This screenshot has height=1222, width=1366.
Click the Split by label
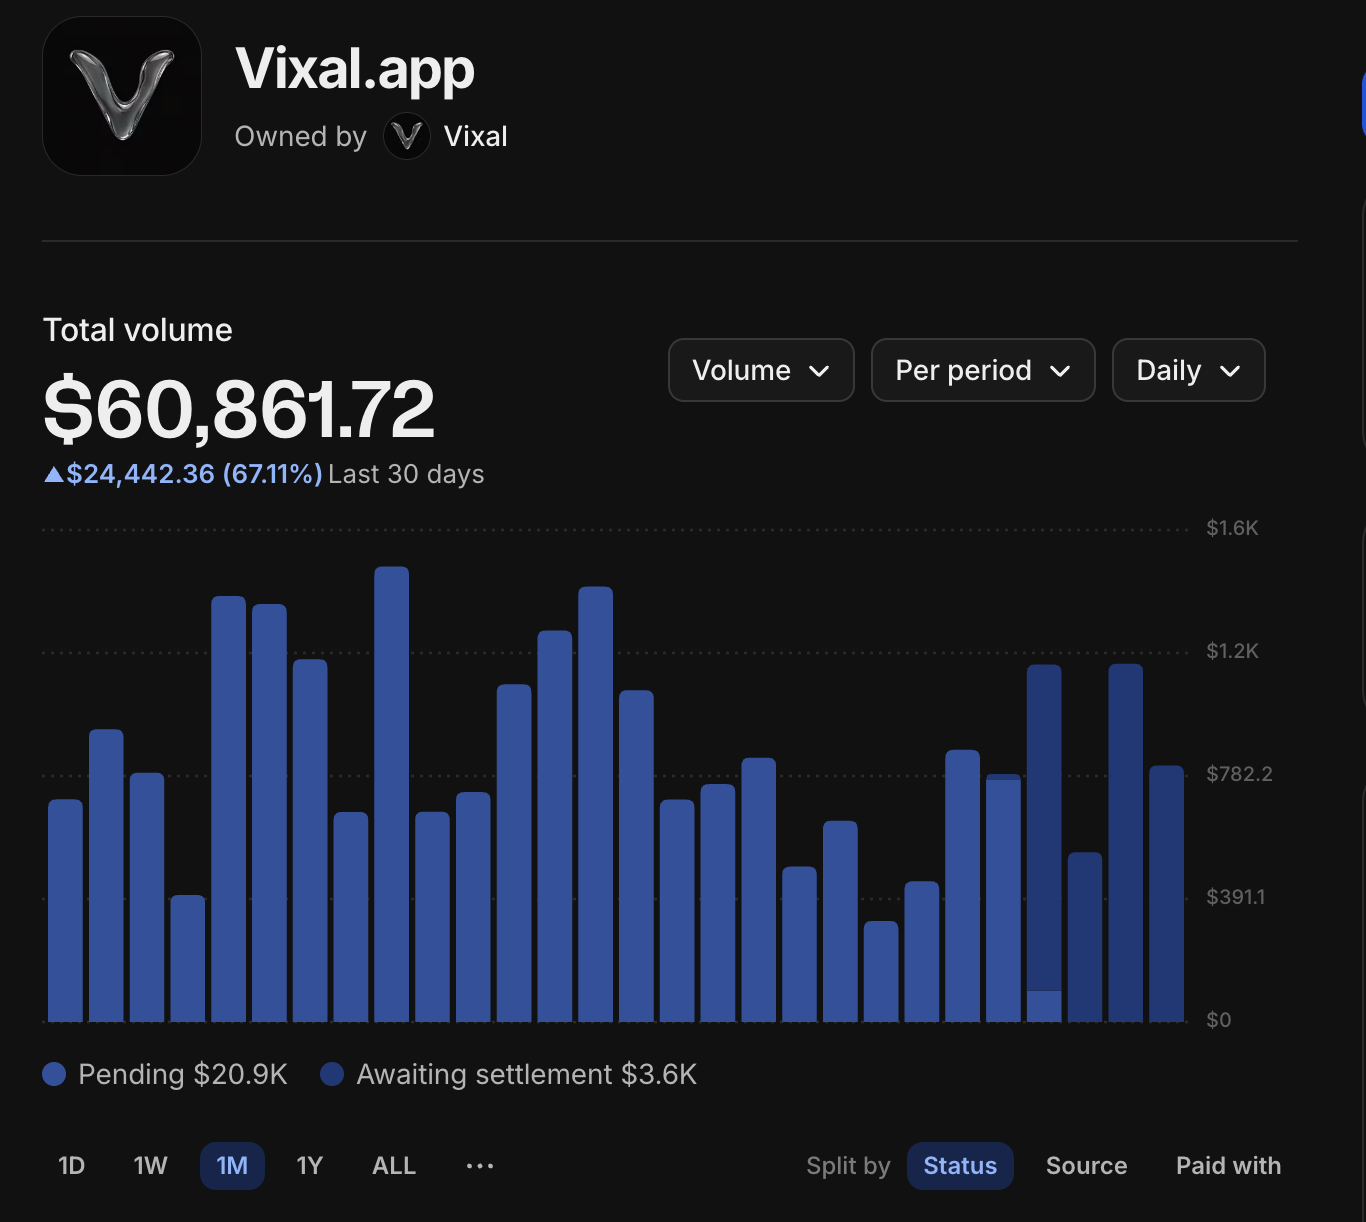848,1166
